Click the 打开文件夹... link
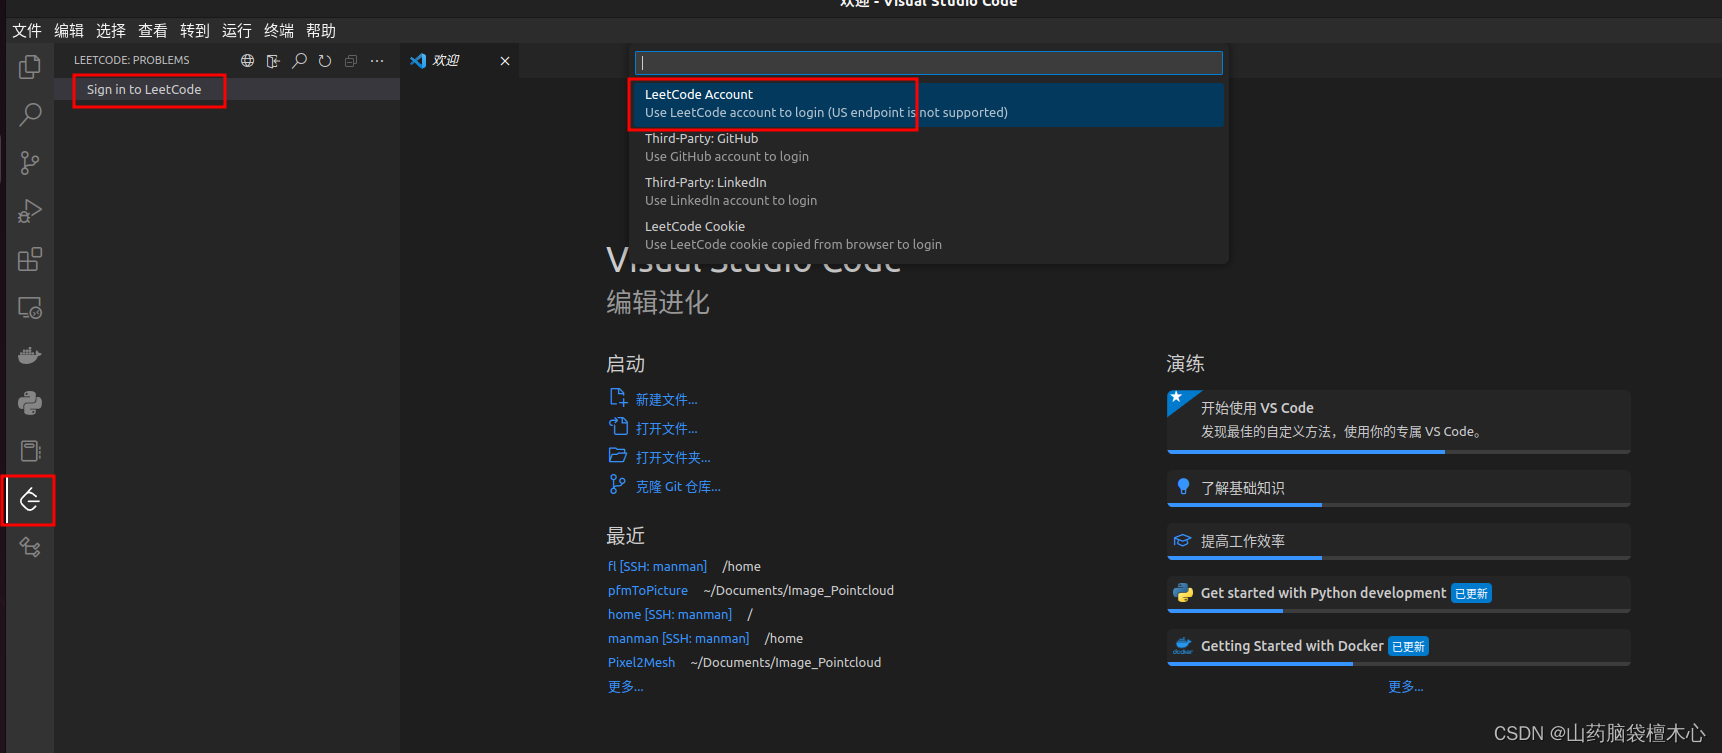Screen dimensions: 1722x753 pyautogui.click(x=673, y=458)
